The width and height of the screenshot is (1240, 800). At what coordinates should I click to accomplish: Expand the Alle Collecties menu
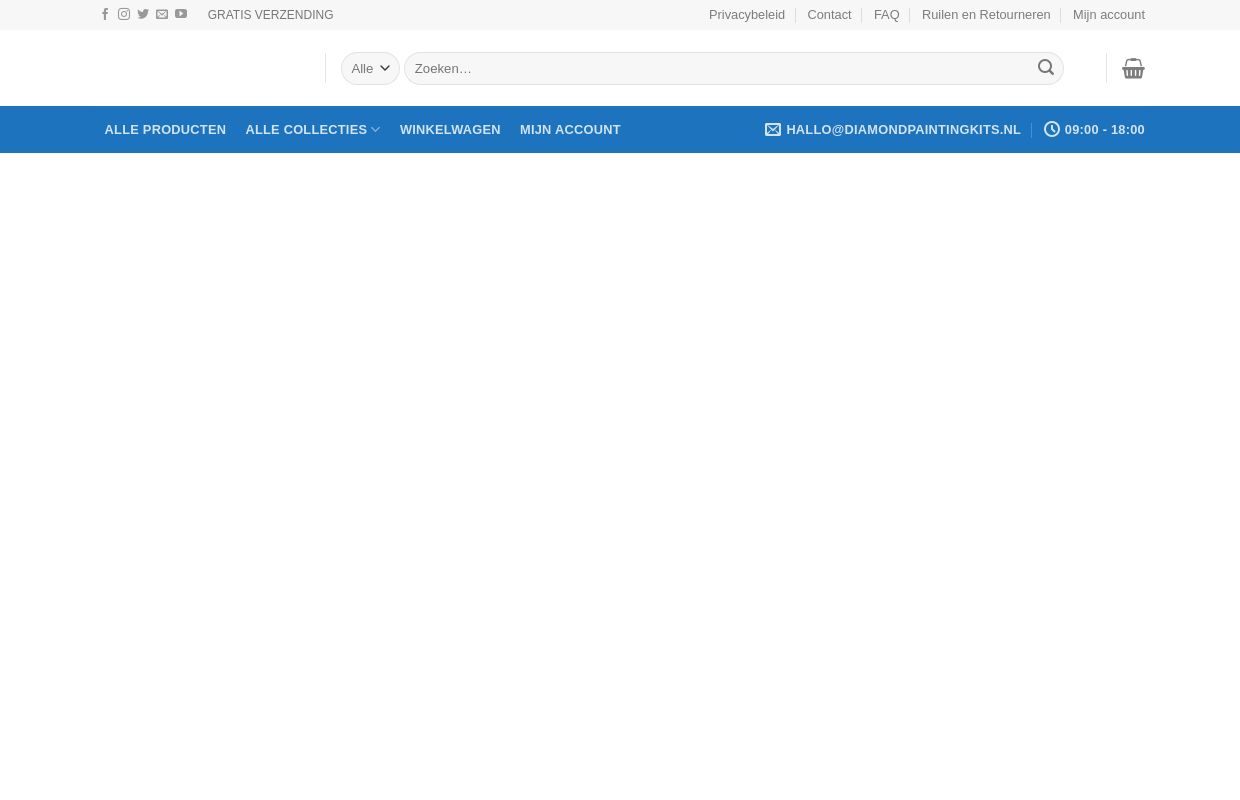pos(312,129)
